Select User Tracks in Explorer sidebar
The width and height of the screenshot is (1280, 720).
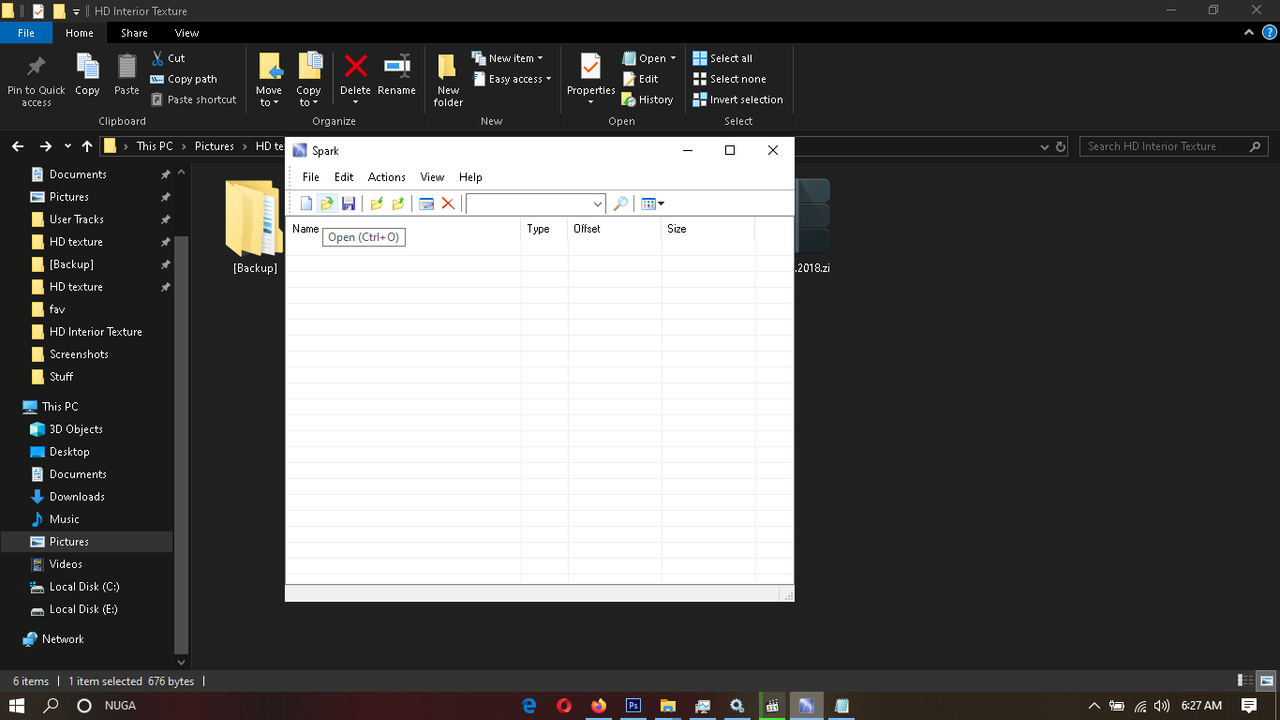(77, 219)
